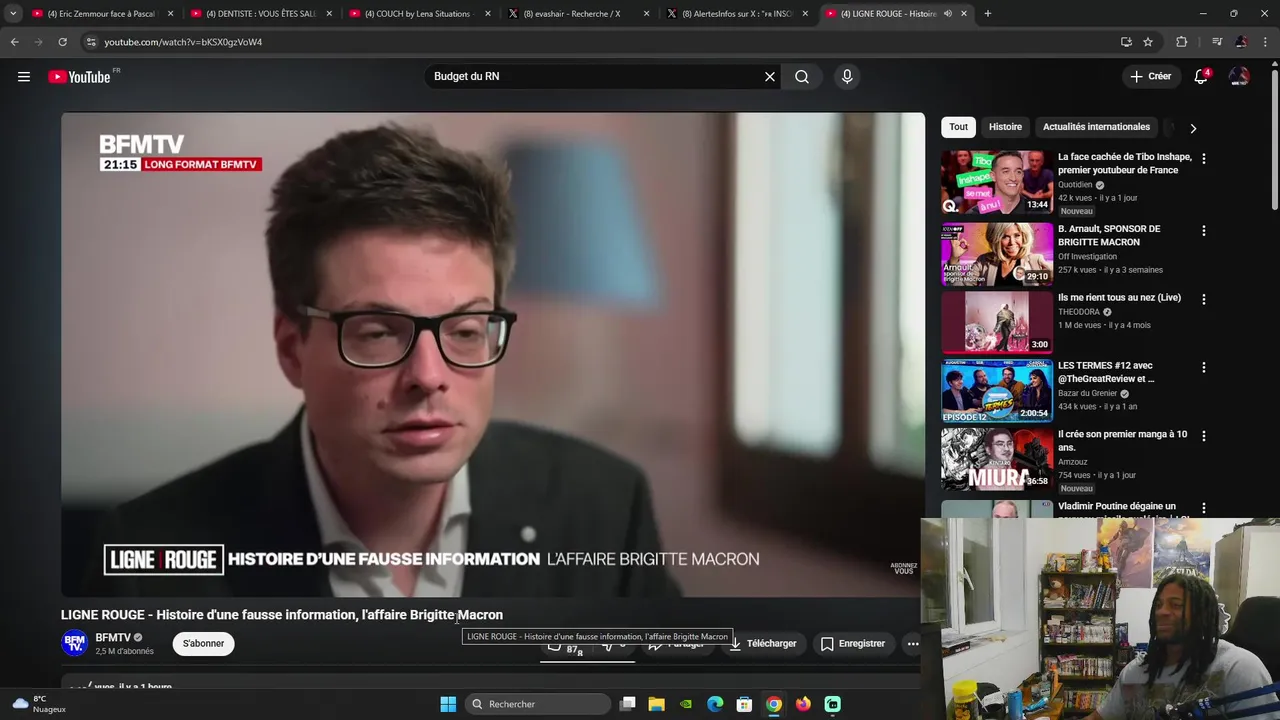Open options menu for B. Arnault video
Viewport: 1280px width, 720px height.
[x=1203, y=231]
